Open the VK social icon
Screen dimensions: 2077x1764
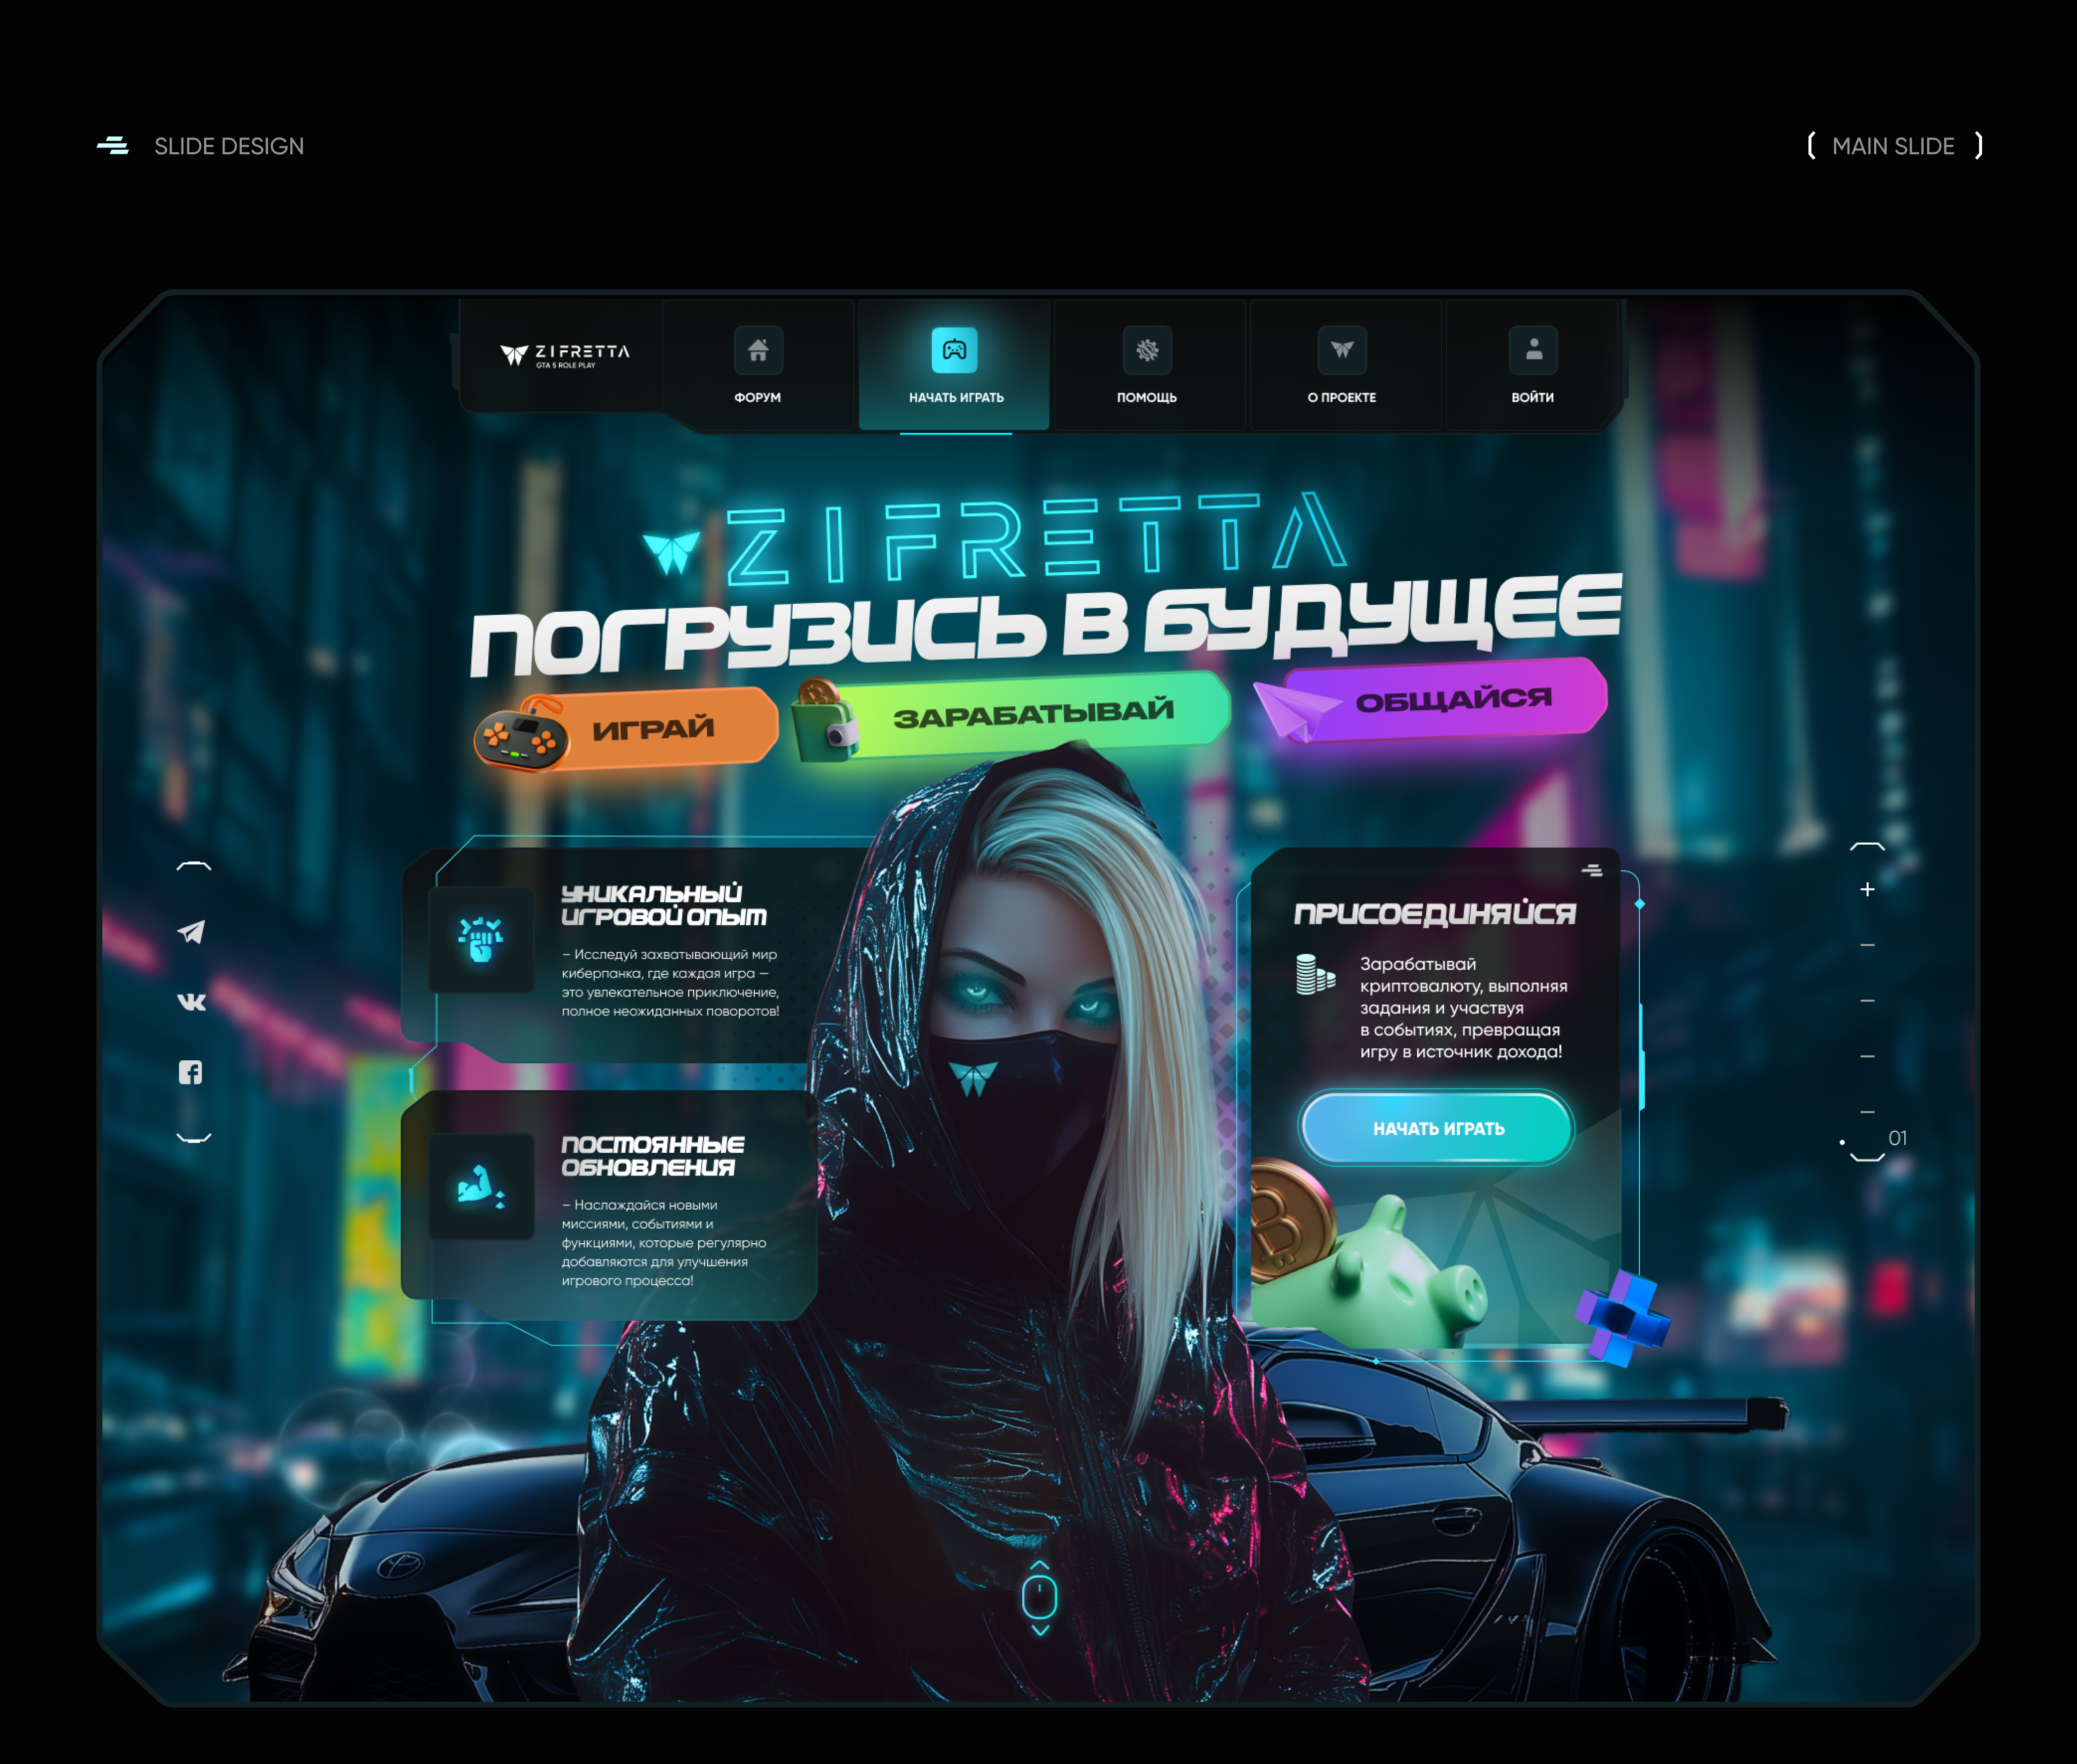click(x=191, y=1002)
